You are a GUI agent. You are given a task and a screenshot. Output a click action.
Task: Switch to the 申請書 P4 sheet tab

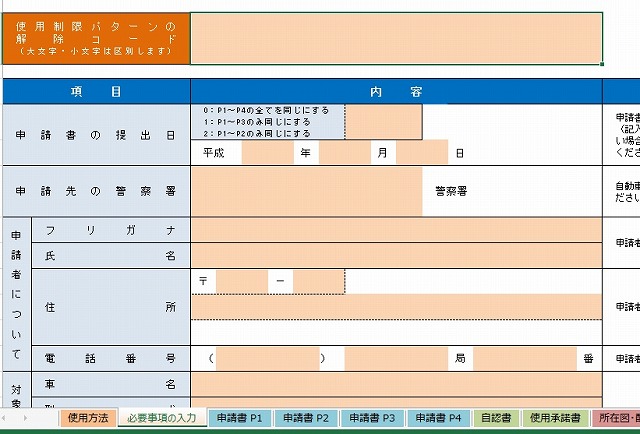pos(439,418)
